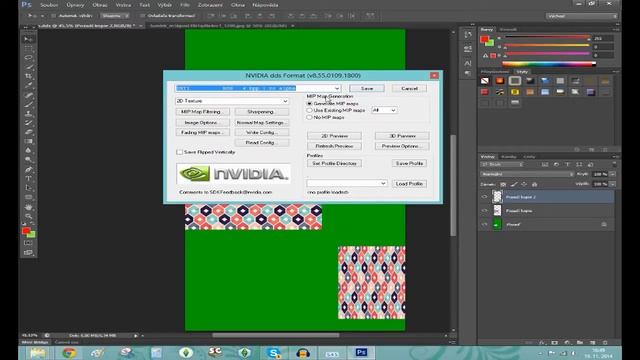Image resolution: width=640 pixels, height=360 pixels.
Task: Select the Crop tool
Action: [28, 76]
